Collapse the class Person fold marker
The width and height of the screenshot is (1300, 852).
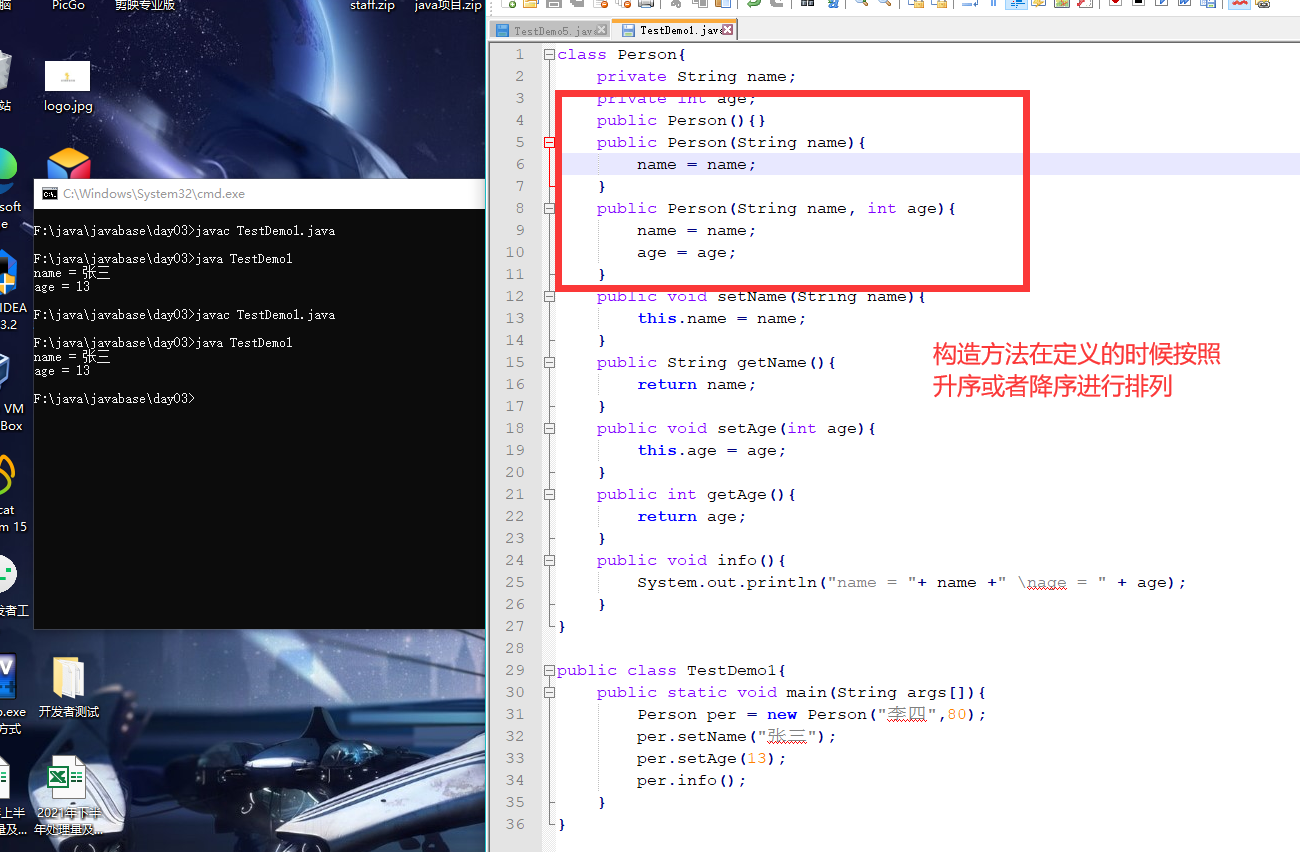click(x=549, y=54)
